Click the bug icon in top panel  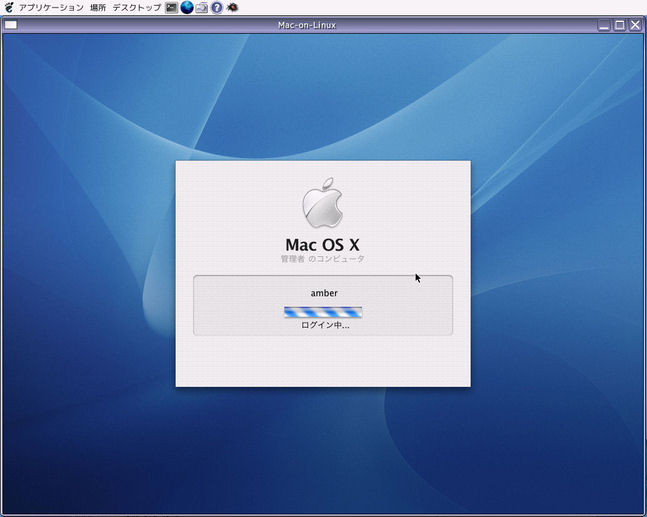(x=233, y=7)
